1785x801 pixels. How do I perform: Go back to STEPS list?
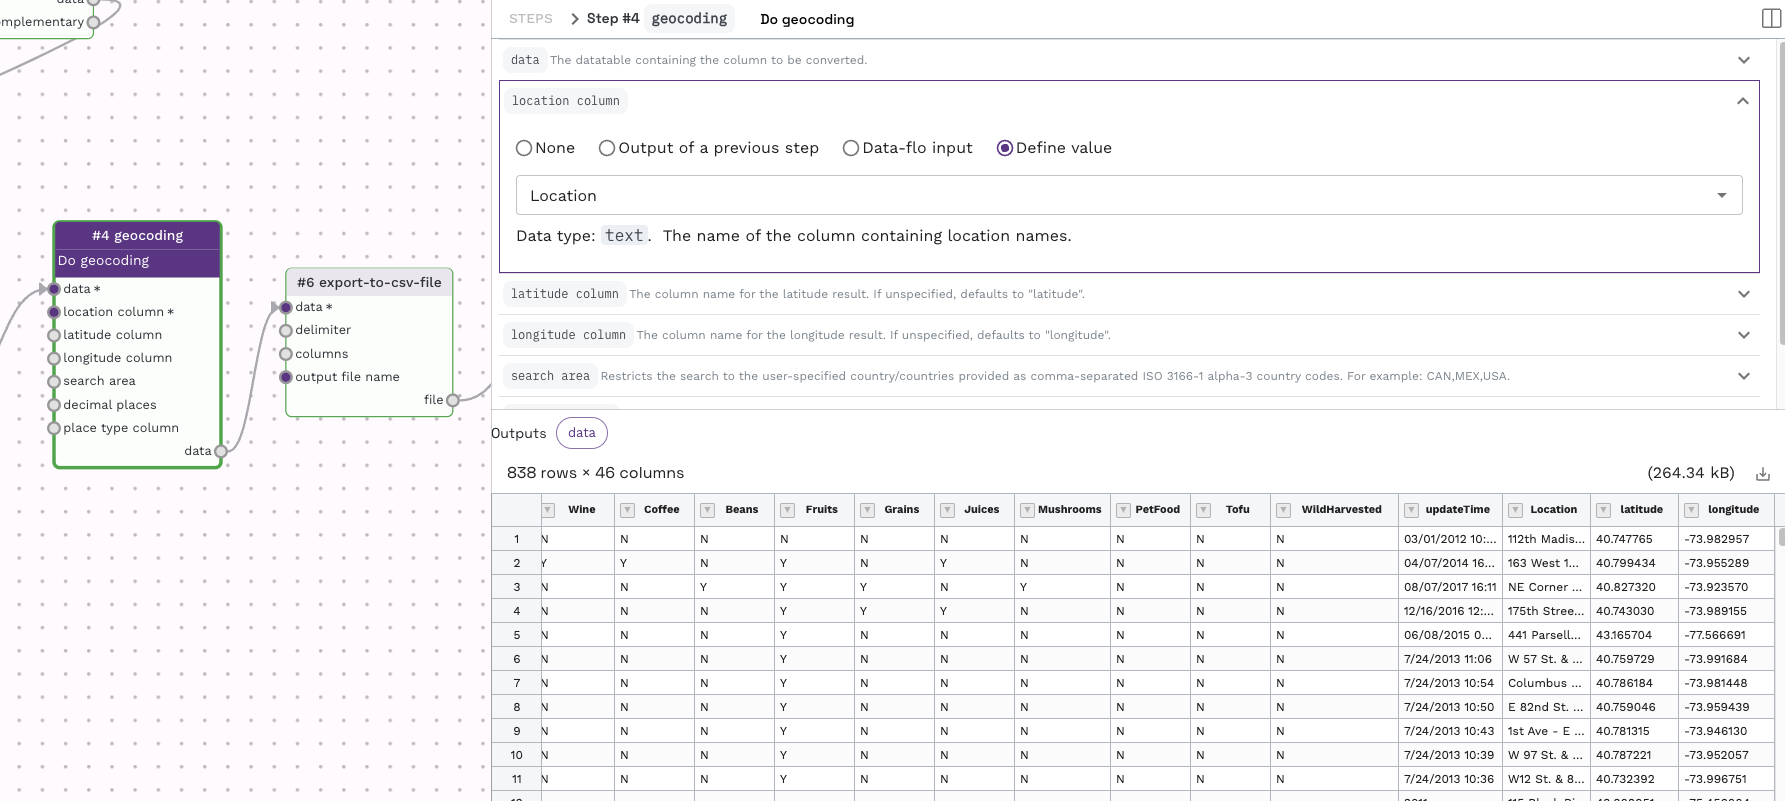click(x=530, y=19)
